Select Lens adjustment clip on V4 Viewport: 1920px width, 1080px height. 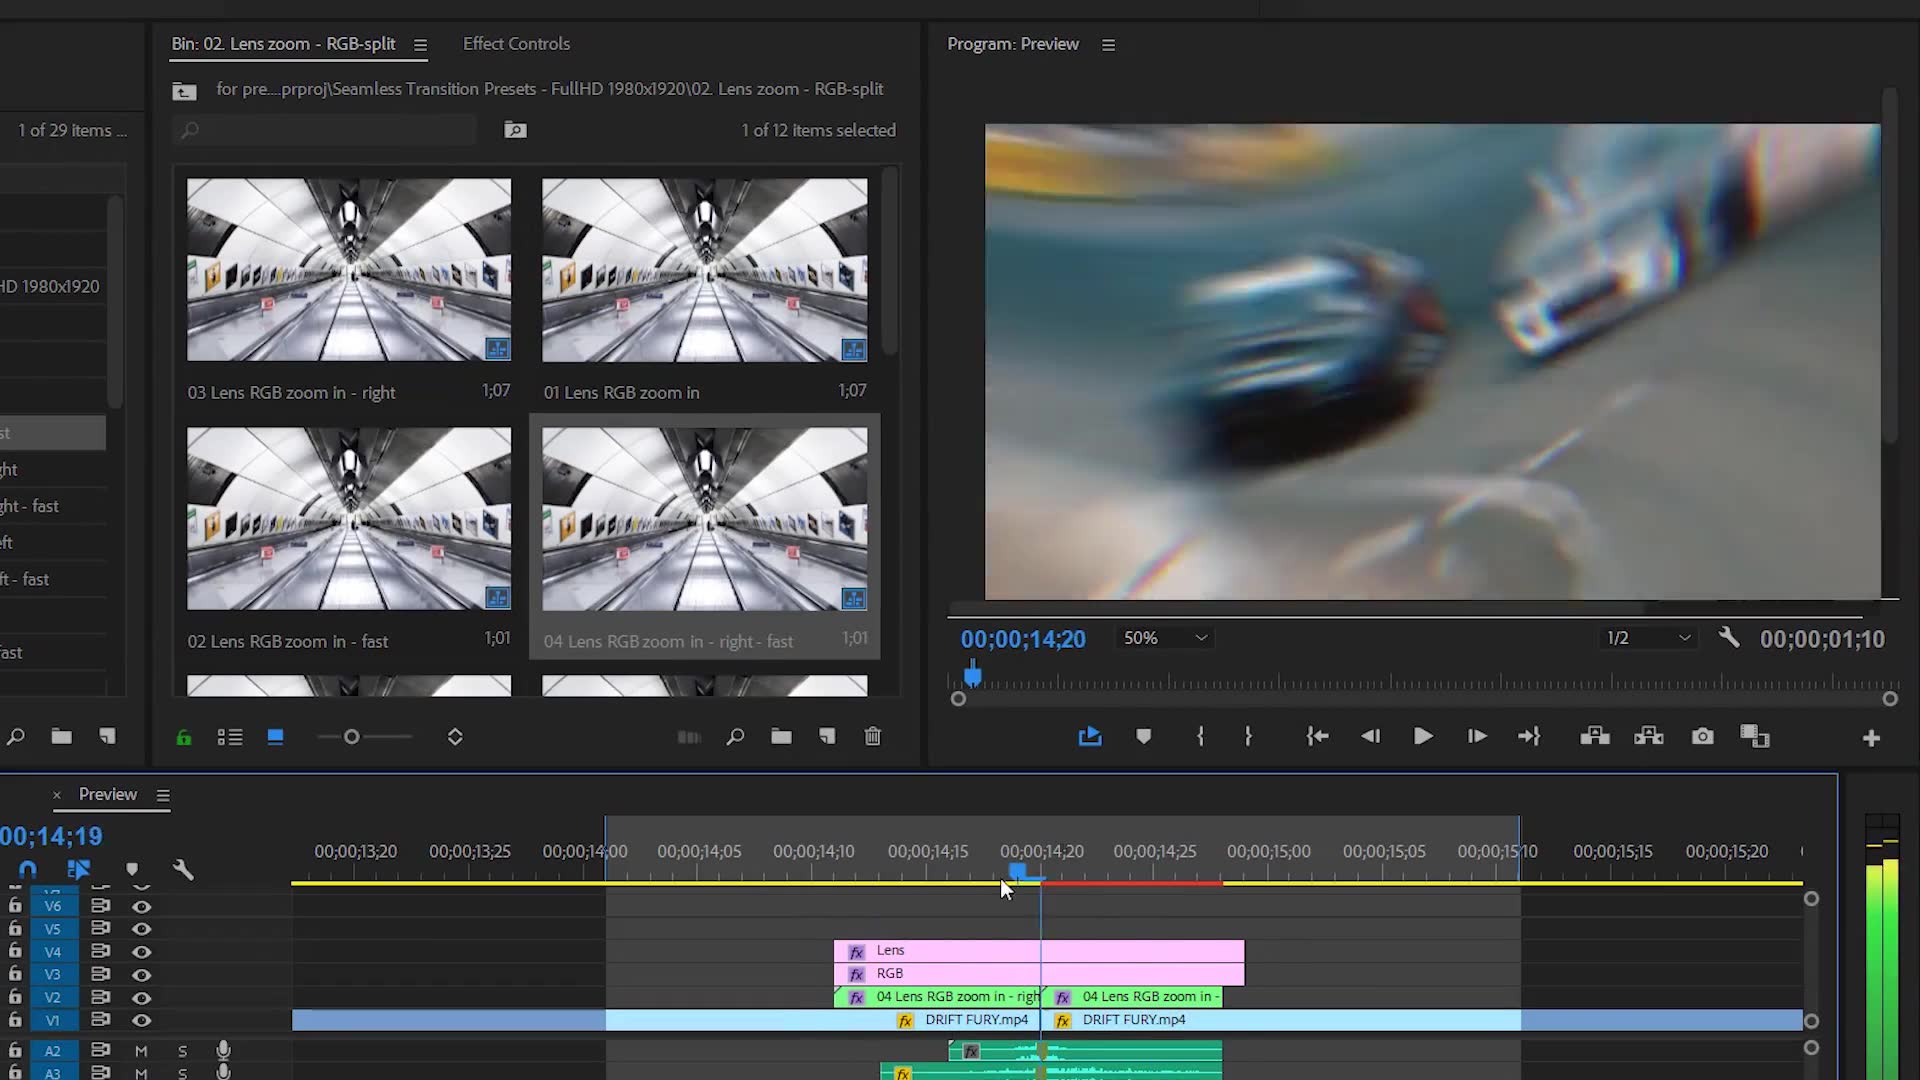(x=1039, y=951)
